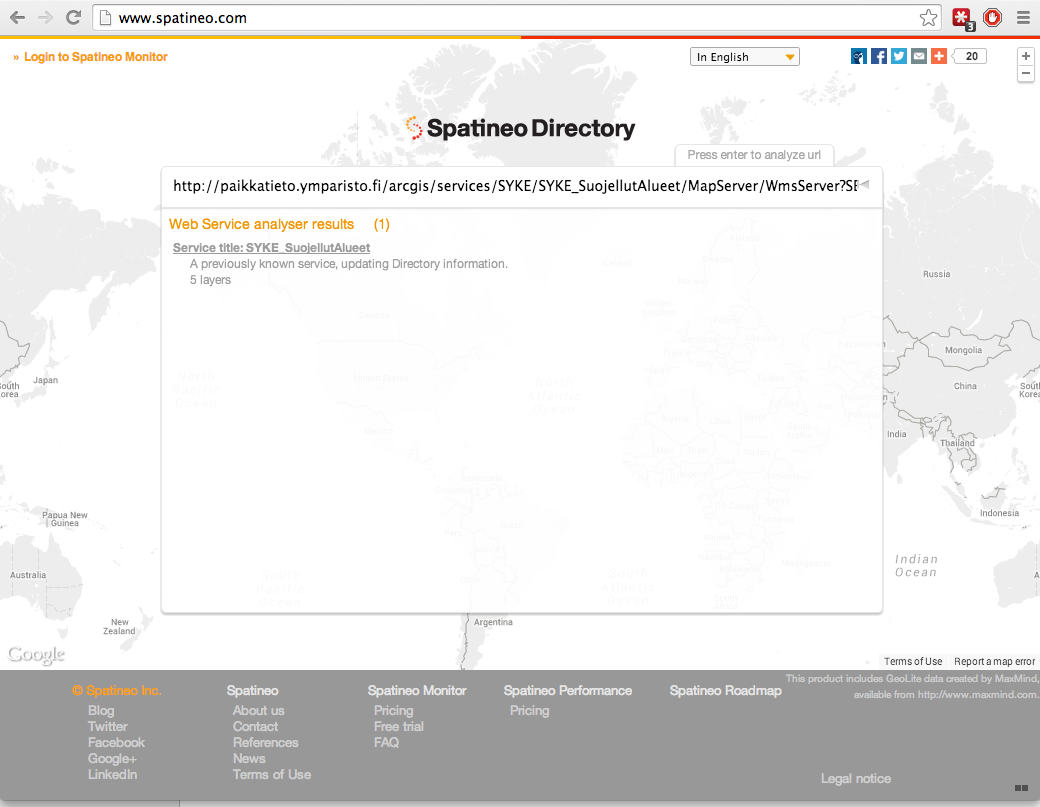The image size is (1040, 807).
Task: Click the Press enter to analyze url hint
Action: point(754,155)
